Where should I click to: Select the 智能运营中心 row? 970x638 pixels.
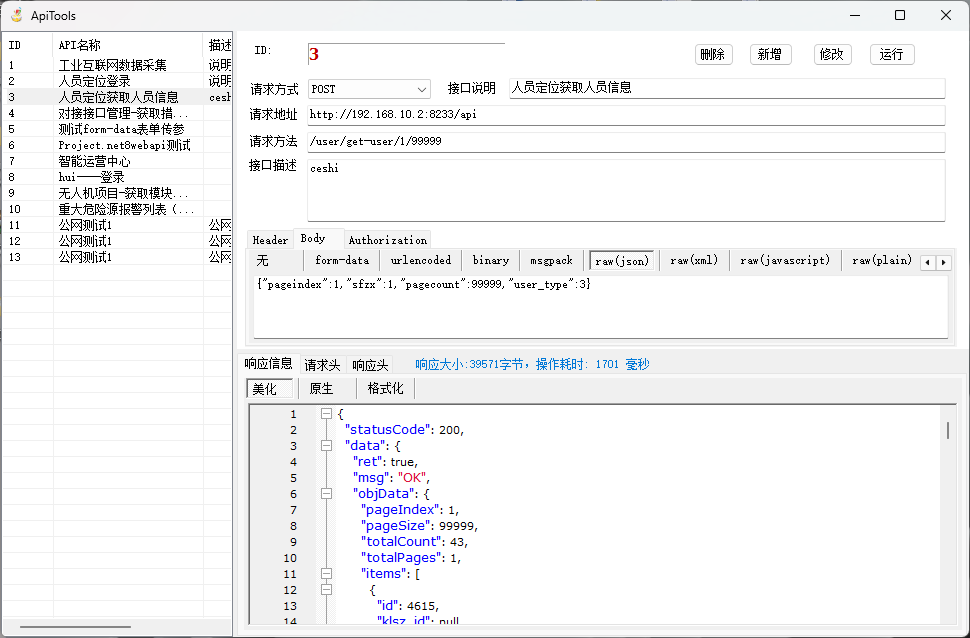pyautogui.click(x=117, y=162)
